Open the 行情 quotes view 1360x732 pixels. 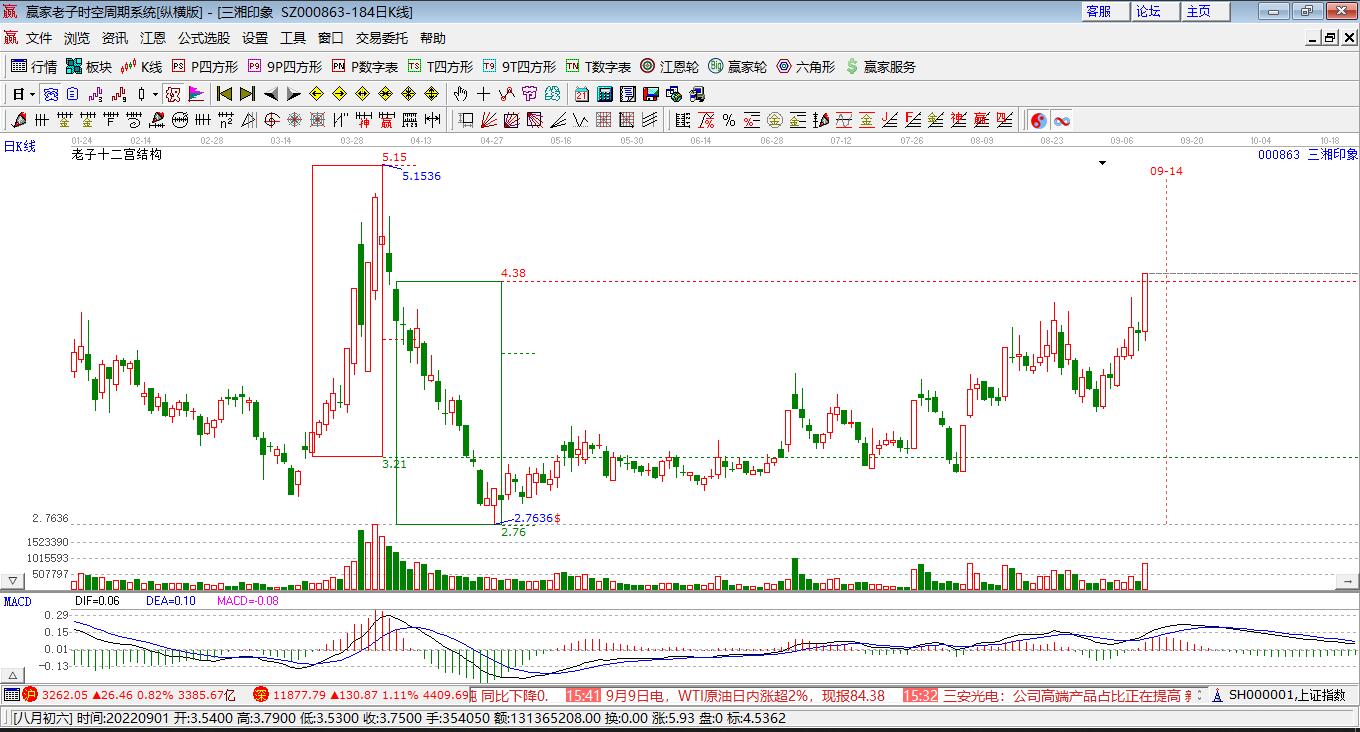(x=33, y=67)
